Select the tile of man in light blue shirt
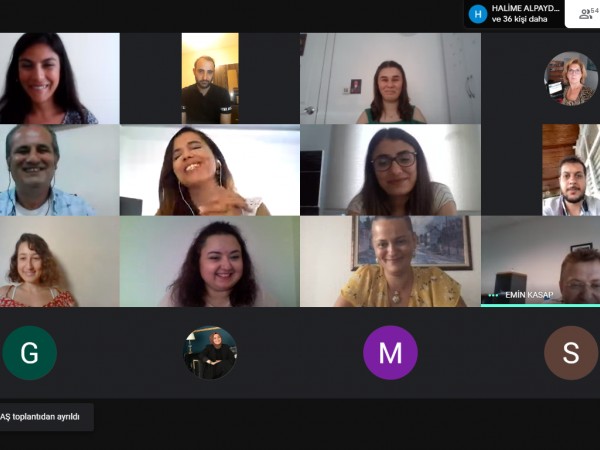 click(60, 170)
